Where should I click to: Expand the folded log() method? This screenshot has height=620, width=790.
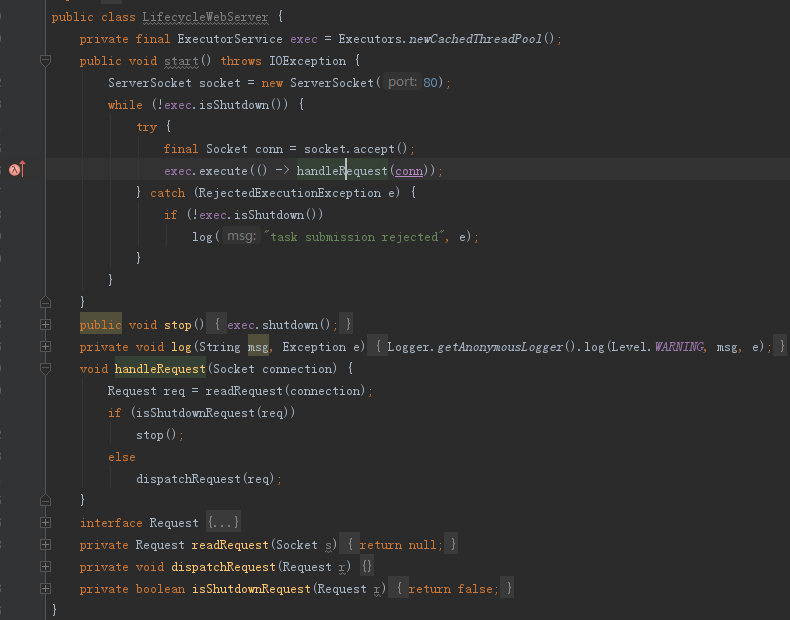(x=45, y=347)
